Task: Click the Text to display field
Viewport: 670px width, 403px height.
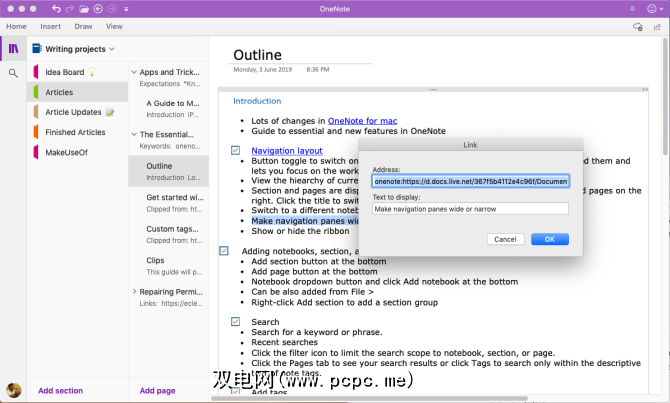Action: (x=470, y=209)
